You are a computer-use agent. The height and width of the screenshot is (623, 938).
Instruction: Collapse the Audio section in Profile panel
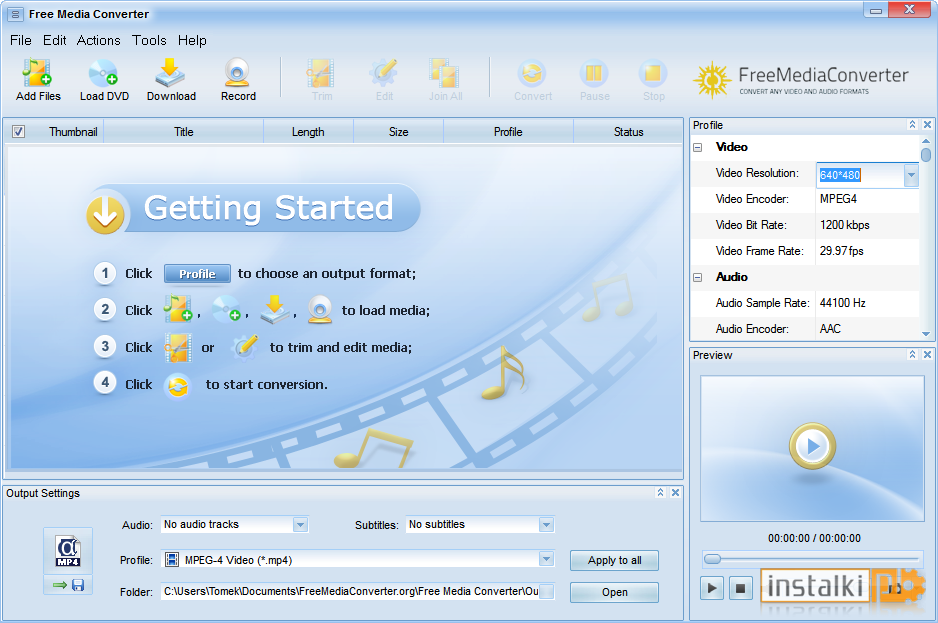click(698, 277)
